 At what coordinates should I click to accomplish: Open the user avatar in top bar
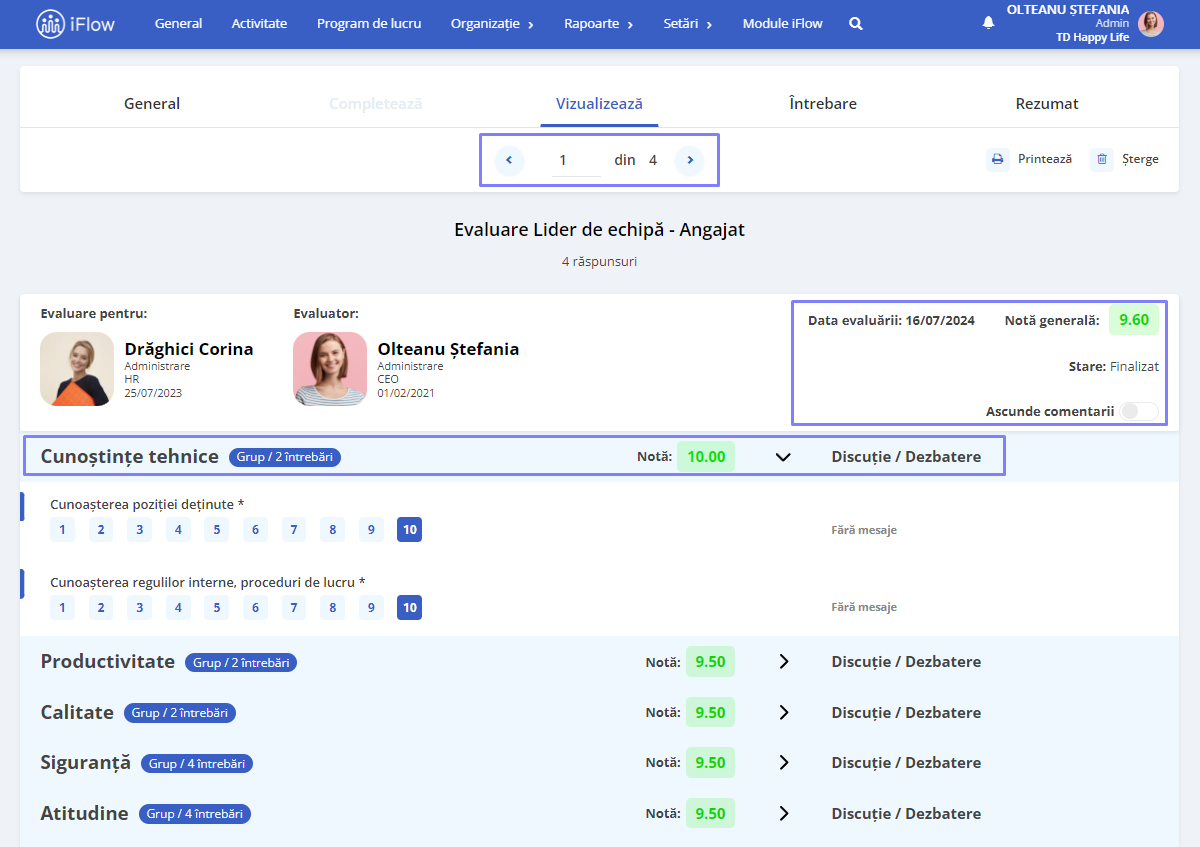(x=1151, y=24)
